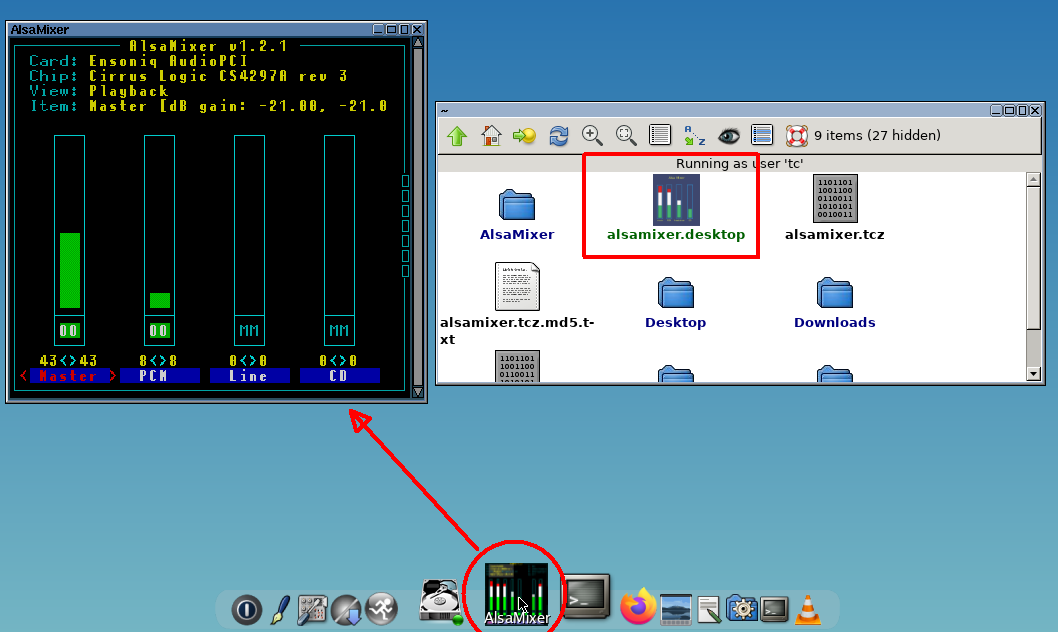Click the select-all list icon in toolbar

[762, 135]
